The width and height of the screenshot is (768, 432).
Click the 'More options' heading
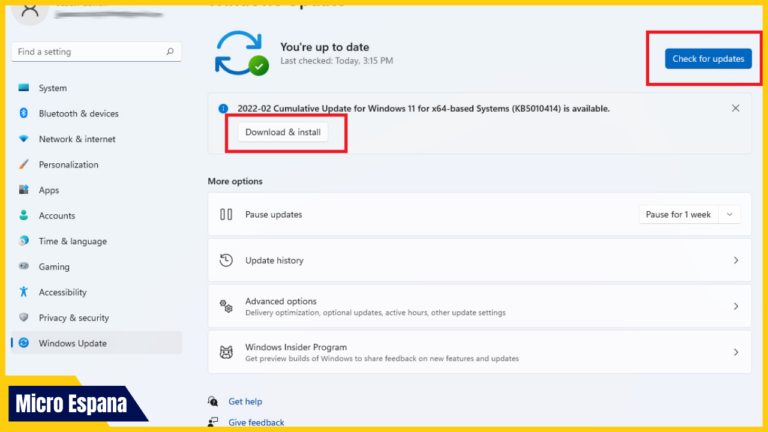pos(235,181)
